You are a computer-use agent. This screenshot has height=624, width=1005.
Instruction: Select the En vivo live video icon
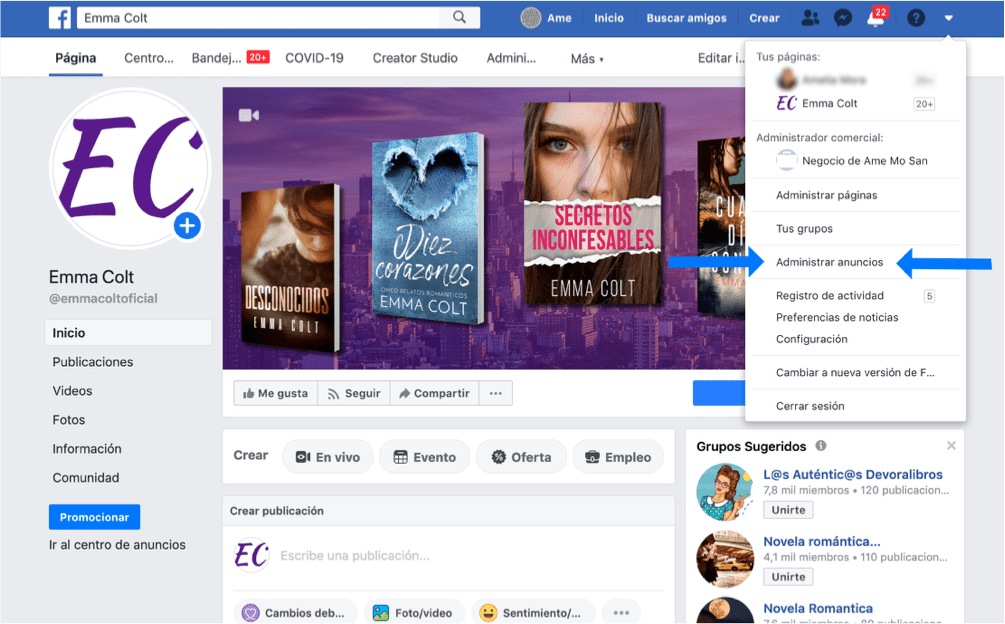pyautogui.click(x=303, y=456)
